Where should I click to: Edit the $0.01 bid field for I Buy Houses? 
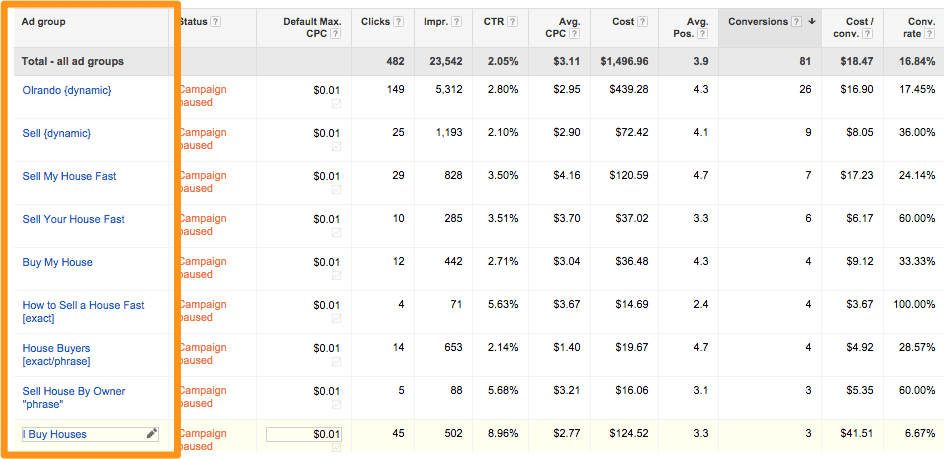point(304,434)
